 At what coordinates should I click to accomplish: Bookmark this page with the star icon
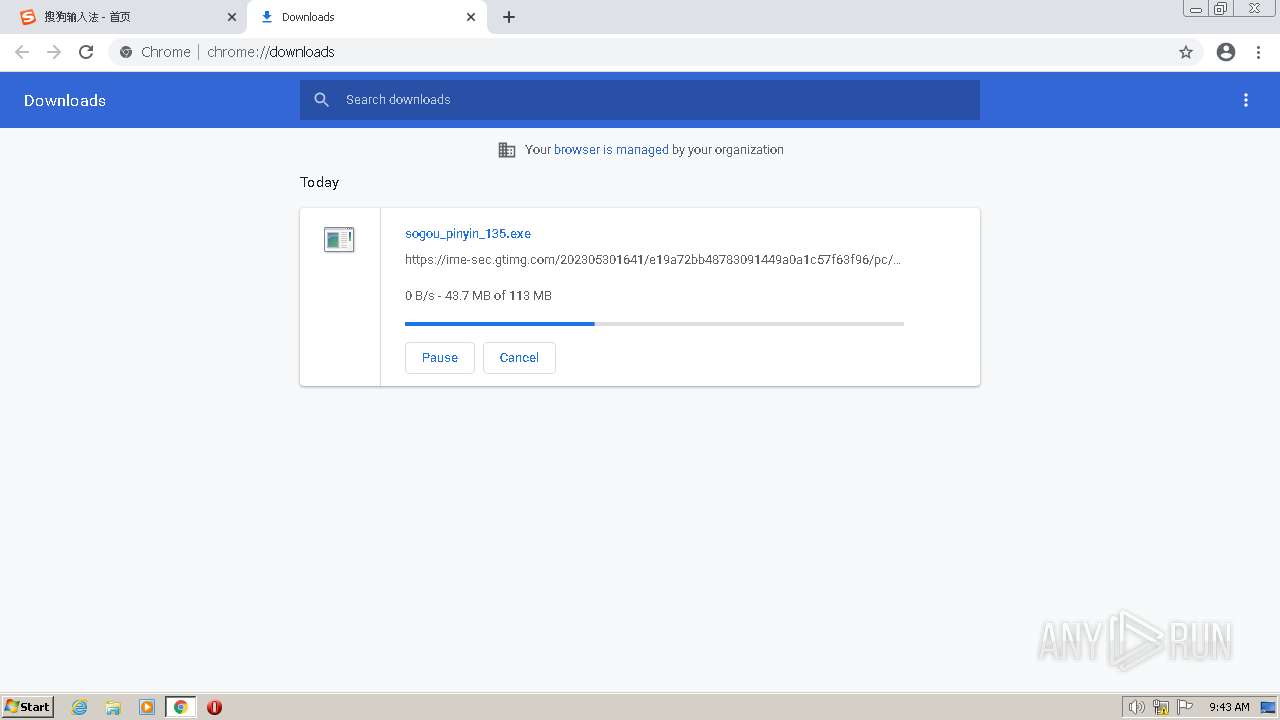pos(1186,52)
